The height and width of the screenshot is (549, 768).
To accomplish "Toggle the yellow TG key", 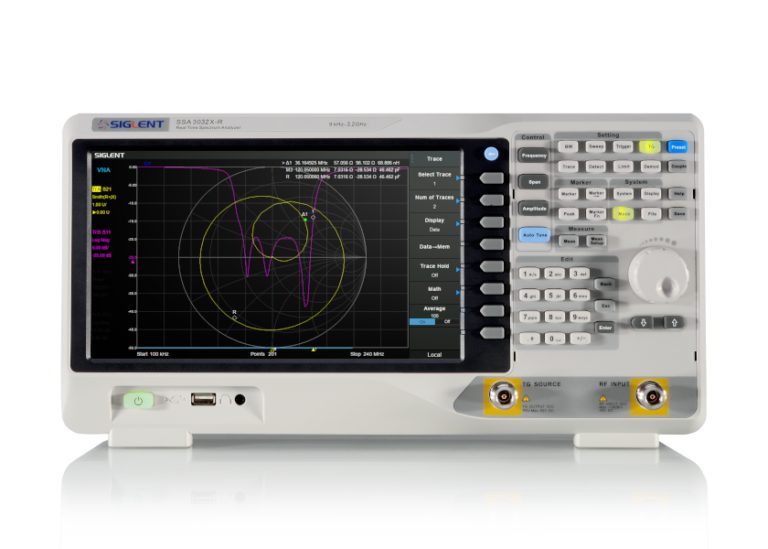I will (x=651, y=146).
